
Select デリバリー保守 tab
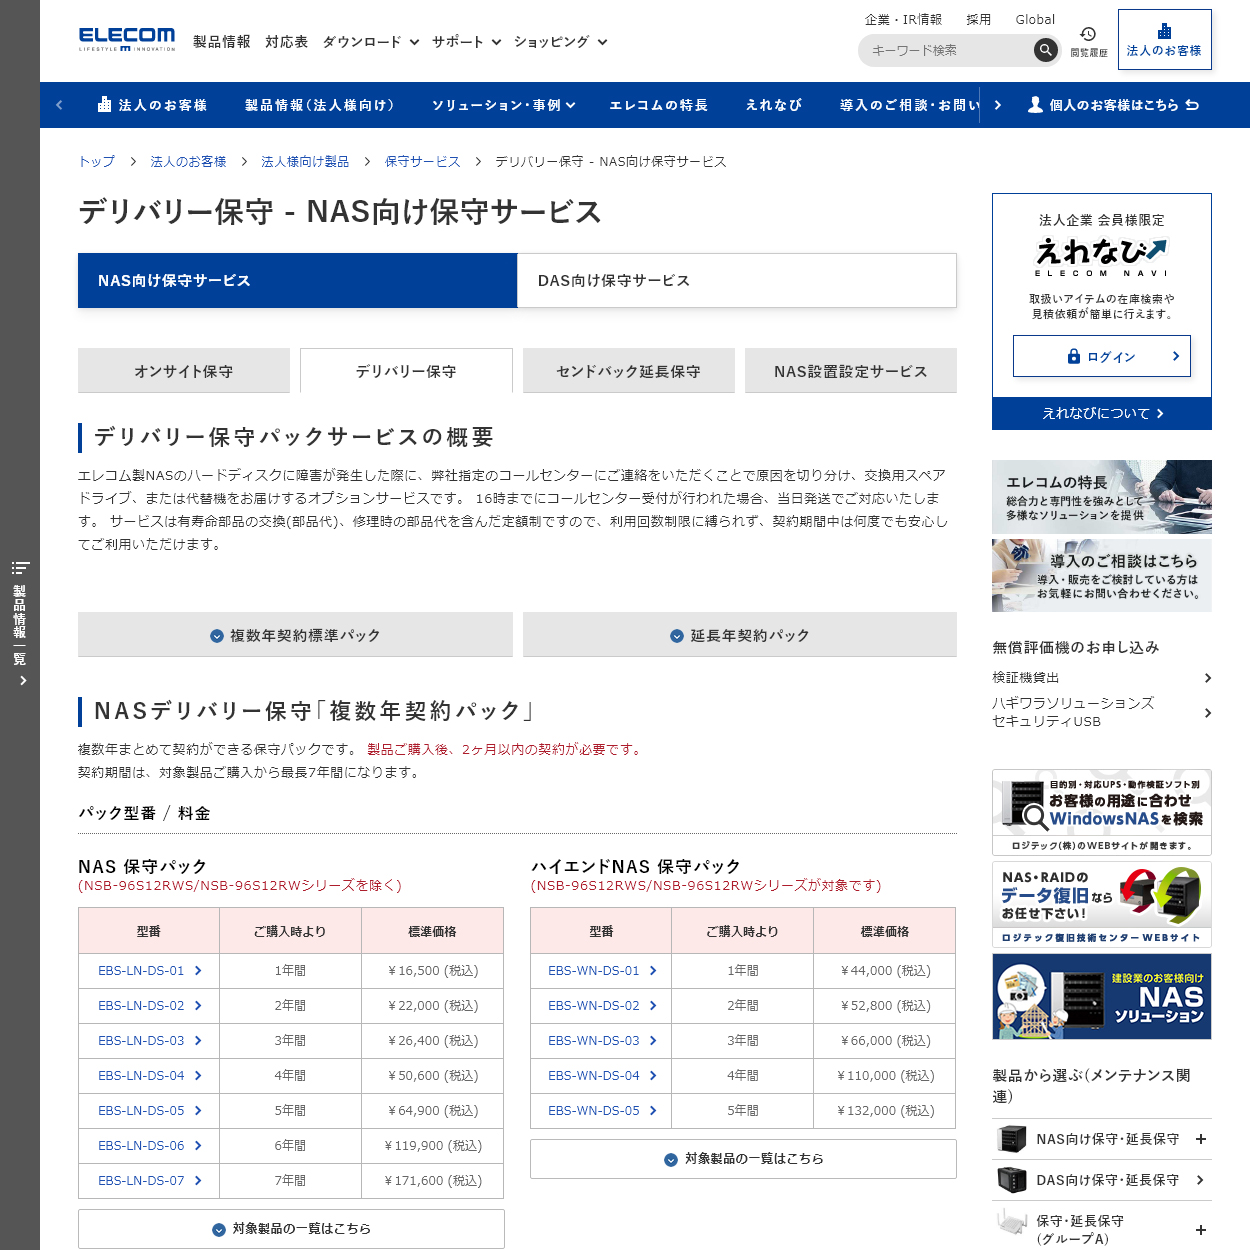[x=406, y=371]
